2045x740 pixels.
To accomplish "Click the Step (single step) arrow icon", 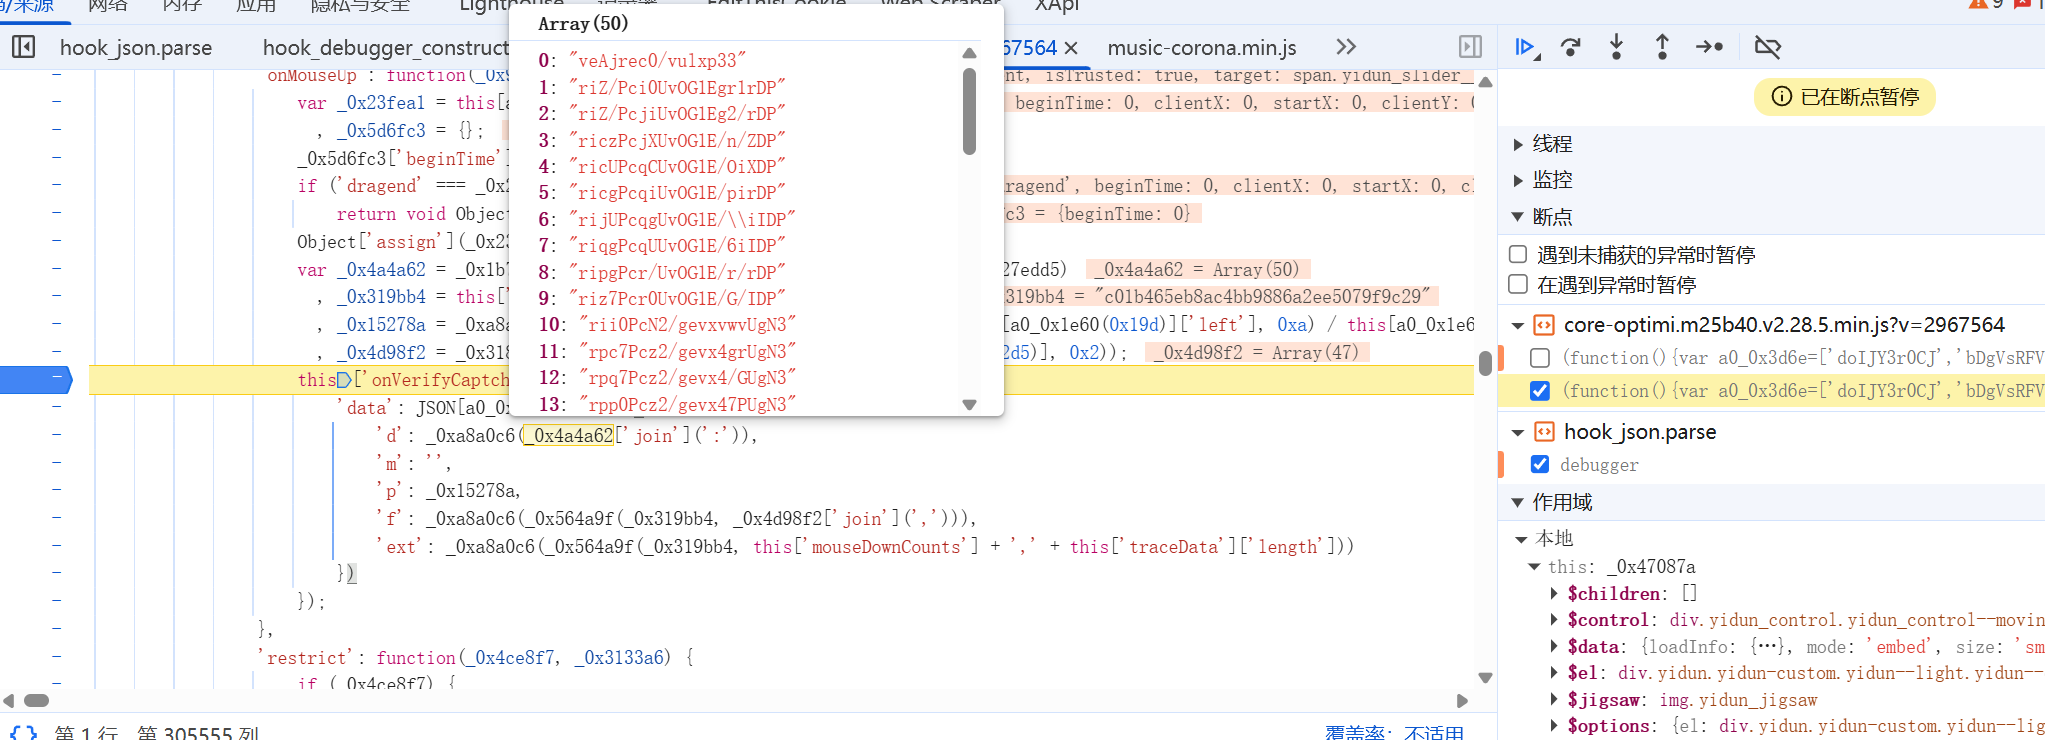I will tap(1709, 47).
